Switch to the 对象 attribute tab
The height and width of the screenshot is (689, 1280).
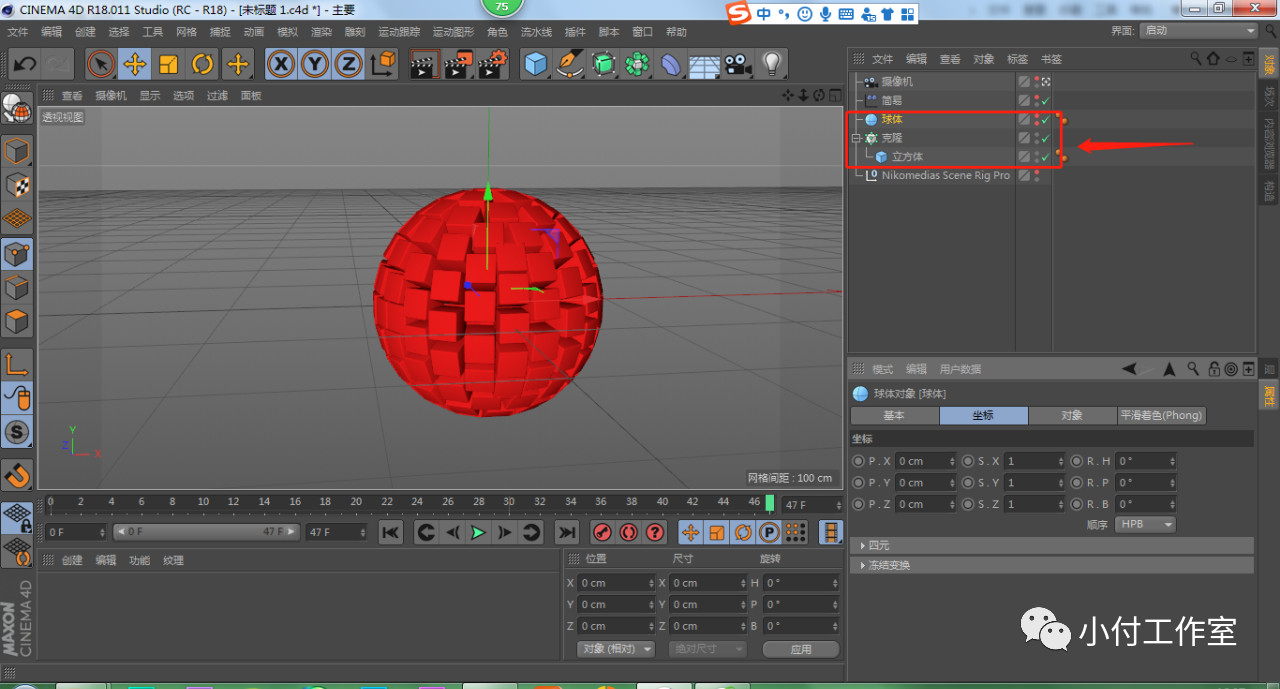click(x=1072, y=415)
